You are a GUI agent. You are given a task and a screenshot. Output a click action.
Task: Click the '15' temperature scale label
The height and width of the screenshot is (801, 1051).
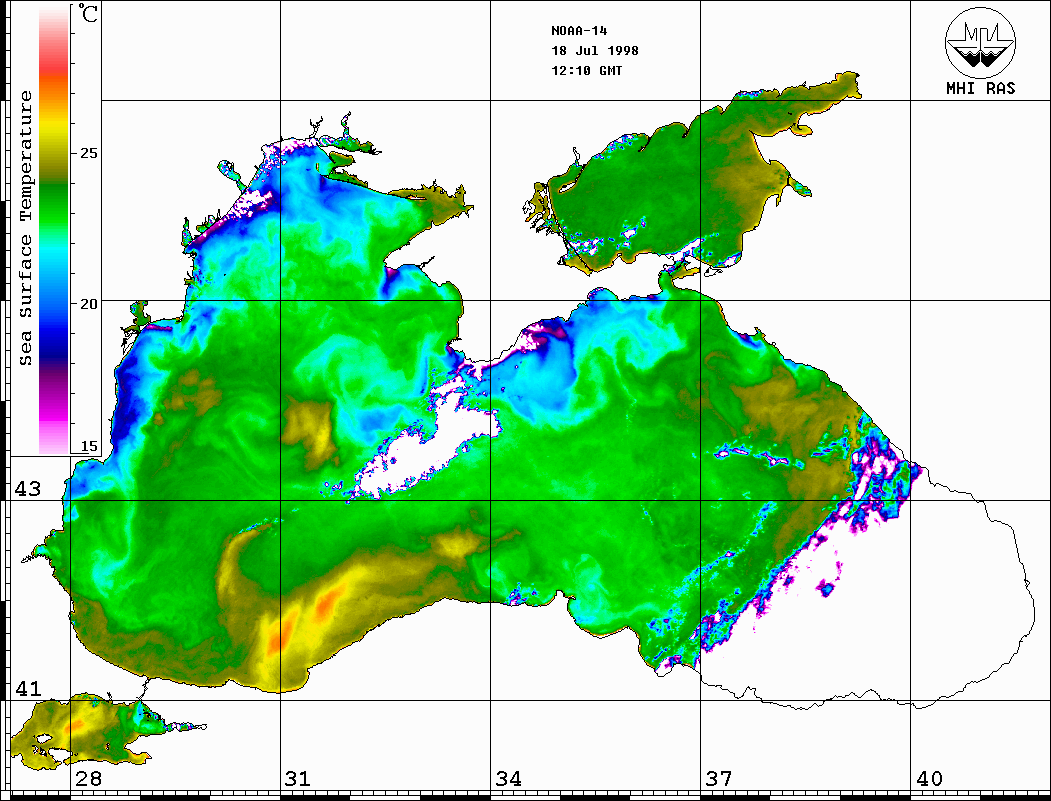[x=88, y=446]
